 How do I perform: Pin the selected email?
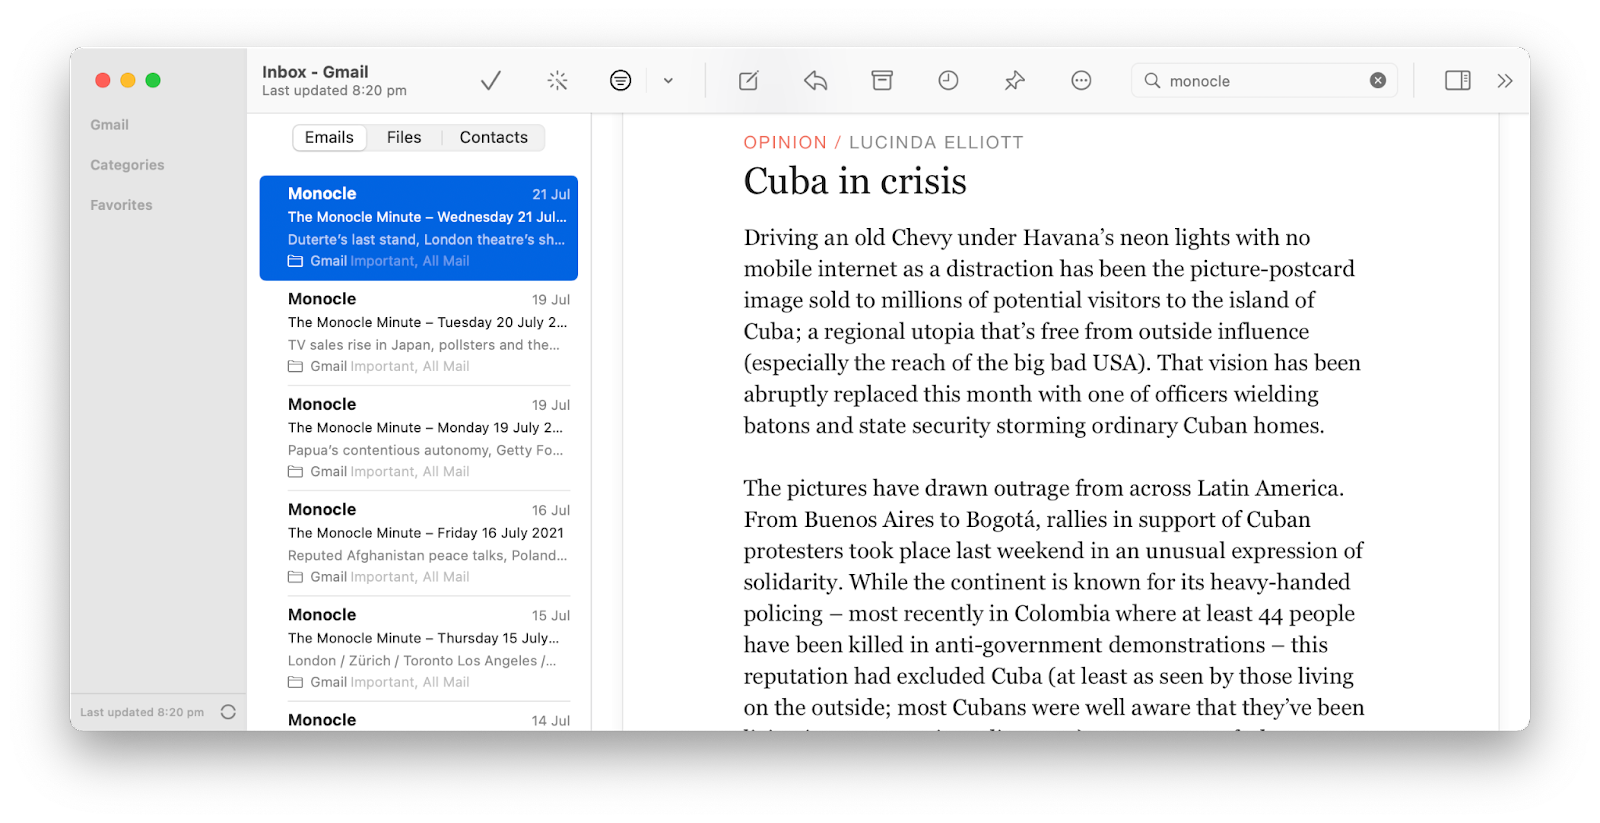[x=1015, y=81]
